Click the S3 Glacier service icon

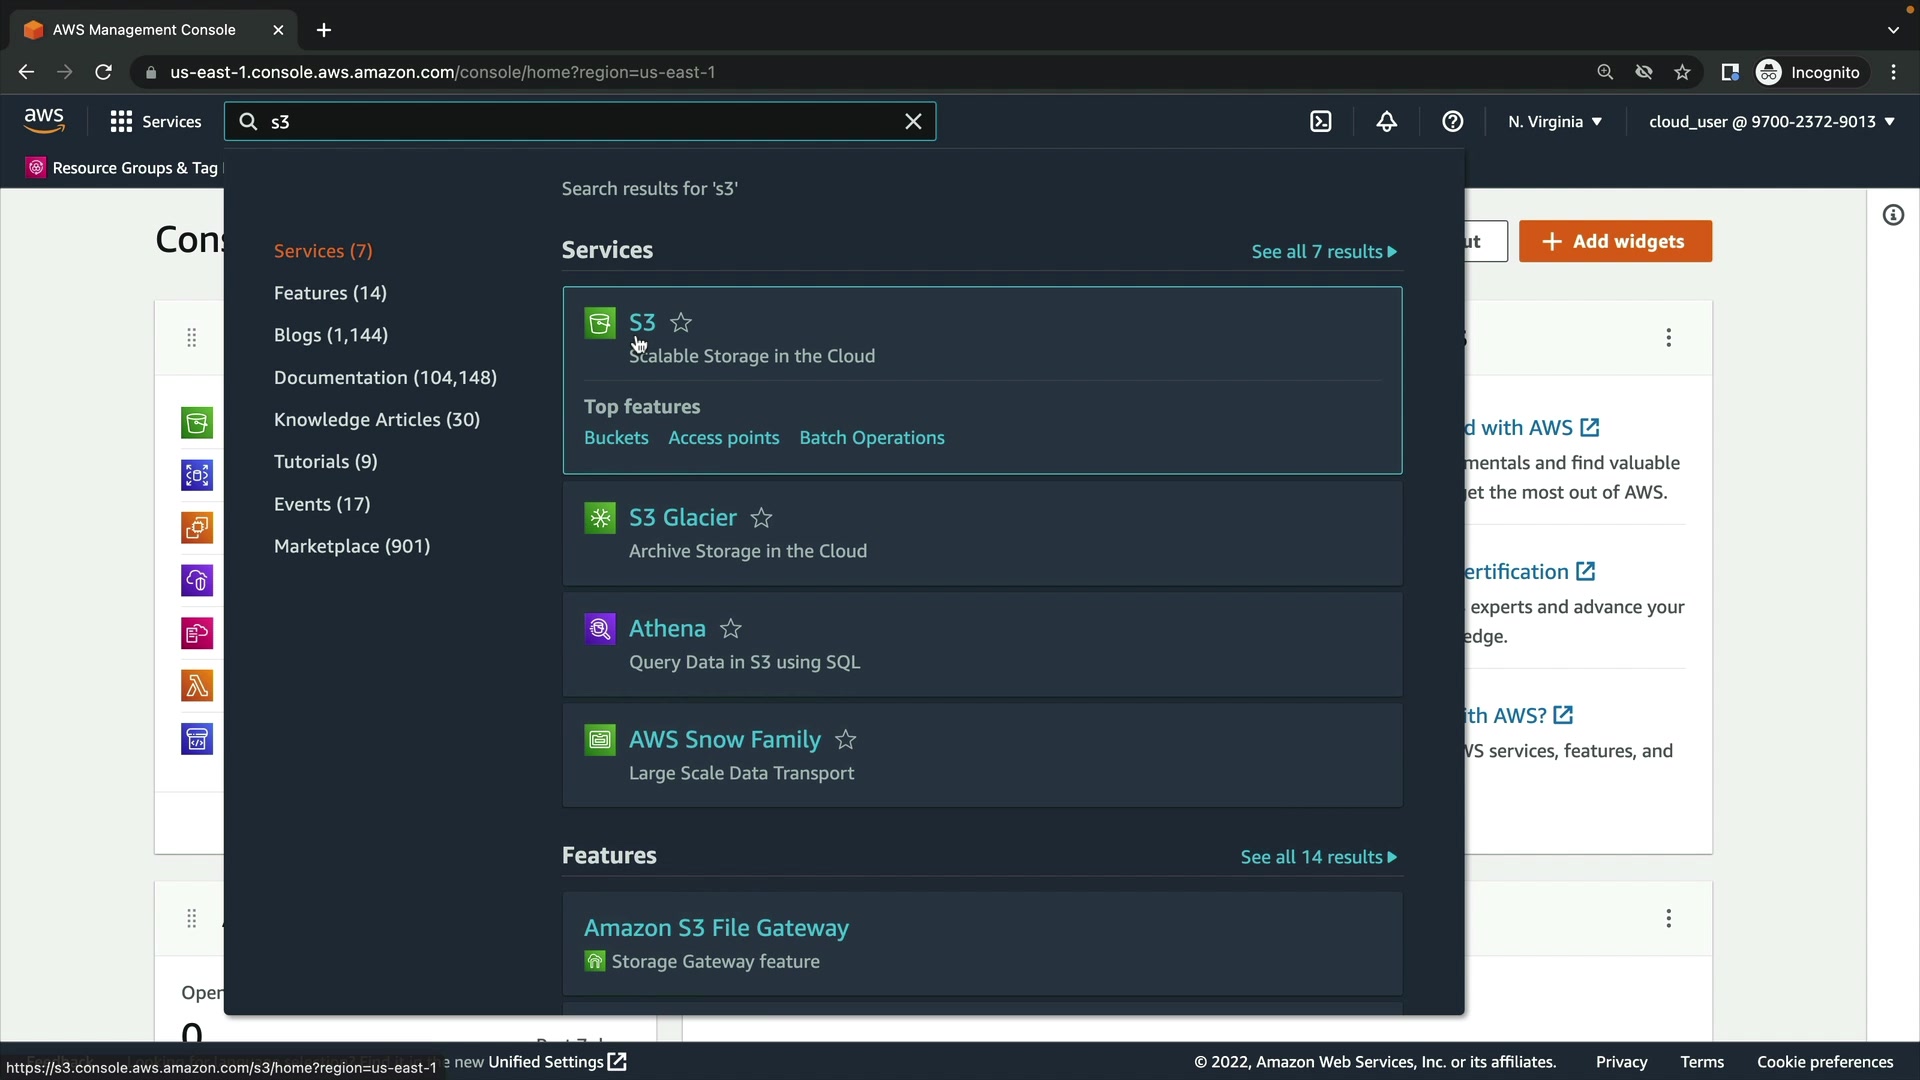coord(600,518)
